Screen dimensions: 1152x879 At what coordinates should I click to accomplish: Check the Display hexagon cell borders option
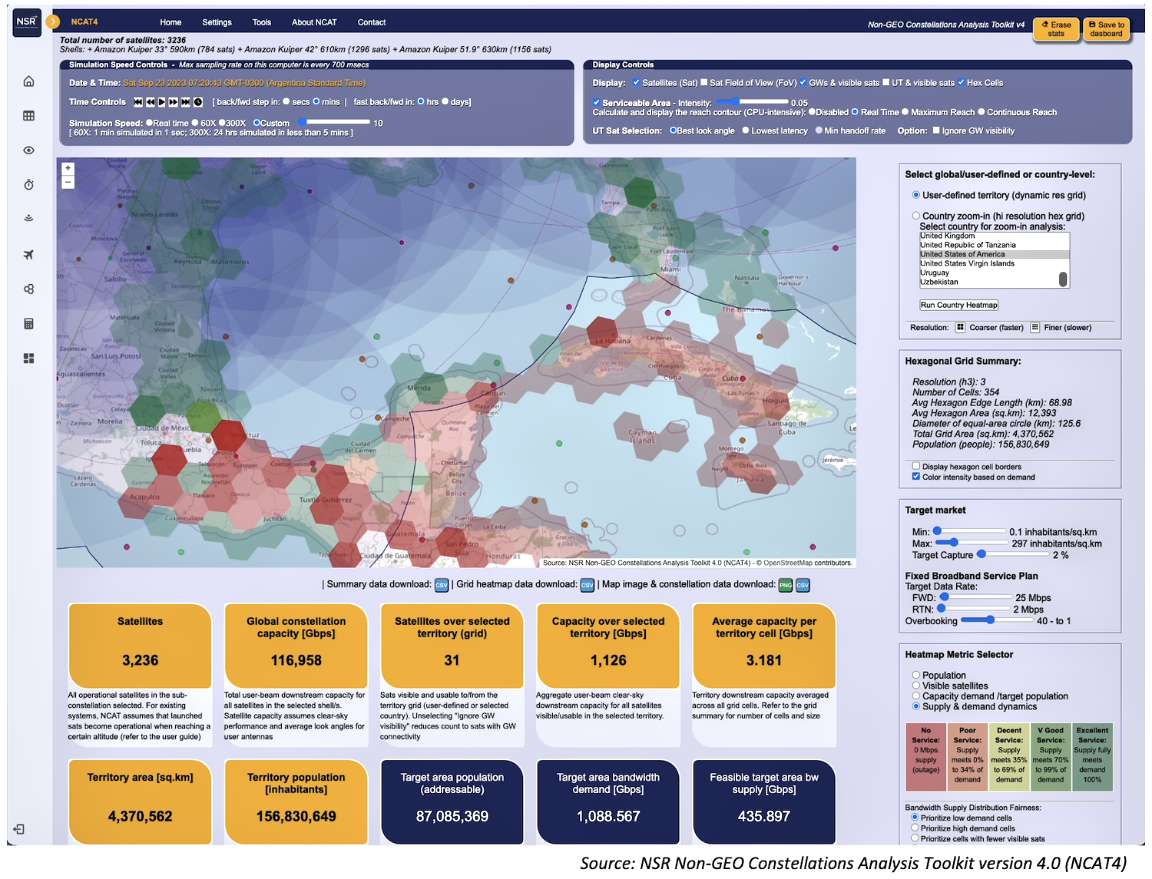tap(914, 467)
